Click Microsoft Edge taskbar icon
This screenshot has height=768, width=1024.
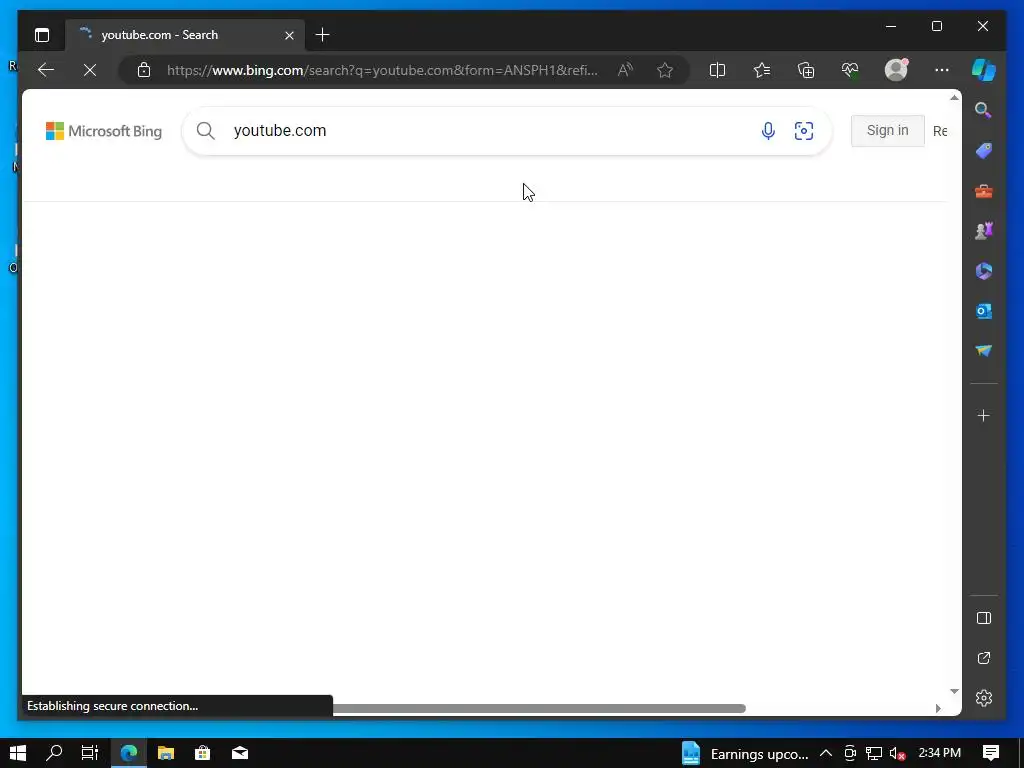tap(129, 754)
